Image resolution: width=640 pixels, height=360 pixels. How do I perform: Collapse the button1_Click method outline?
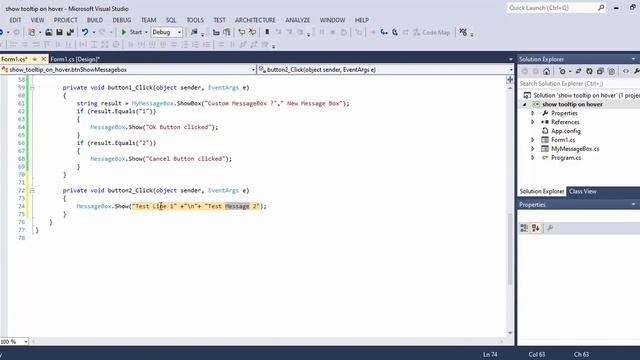32,87
